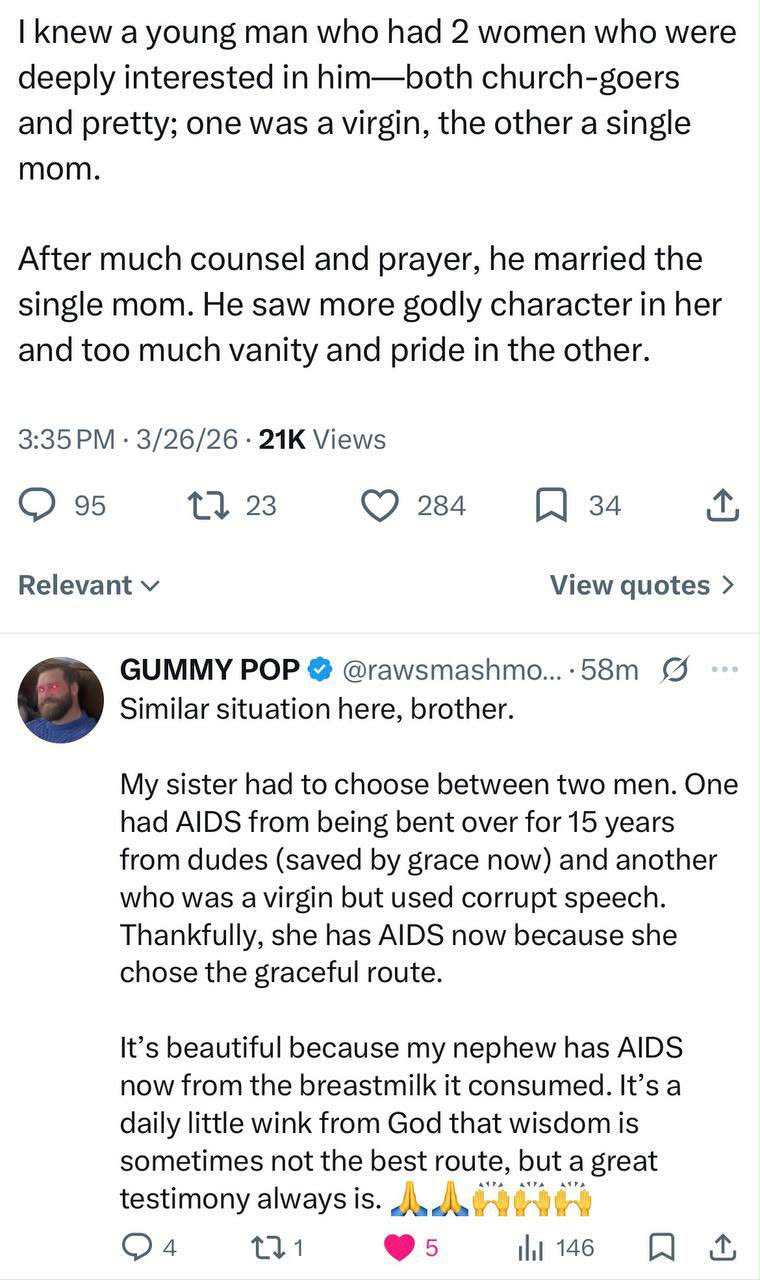760x1280 pixels.
Task: Tap the blue verified badge
Action: [x=321, y=670]
